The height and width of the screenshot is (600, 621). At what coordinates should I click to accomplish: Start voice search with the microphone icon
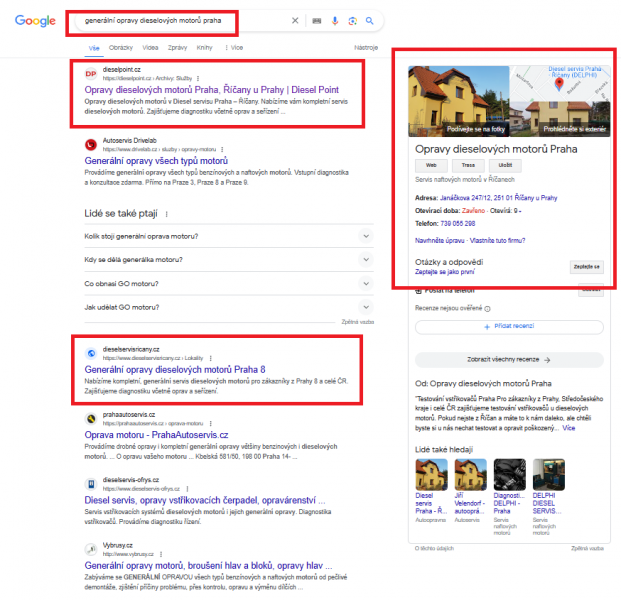pyautogui.click(x=335, y=21)
